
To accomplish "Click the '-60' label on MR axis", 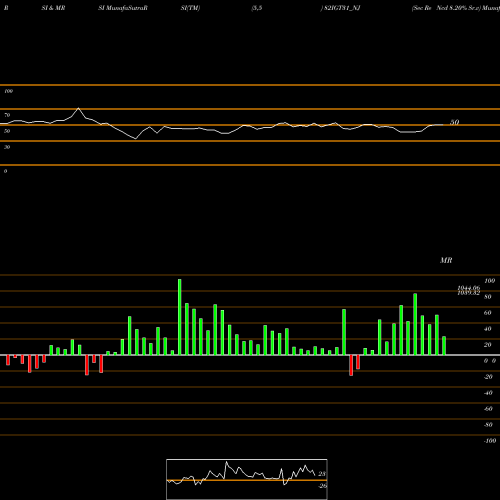I will pos(488,409).
